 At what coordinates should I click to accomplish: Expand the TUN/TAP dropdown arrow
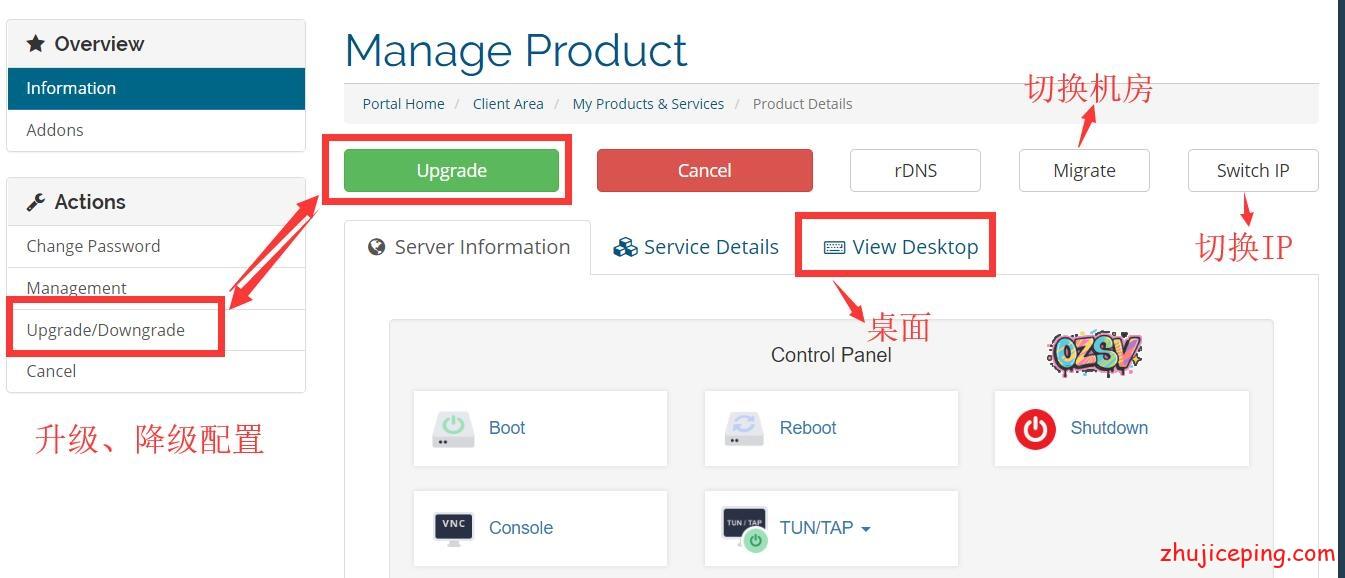[865, 529]
